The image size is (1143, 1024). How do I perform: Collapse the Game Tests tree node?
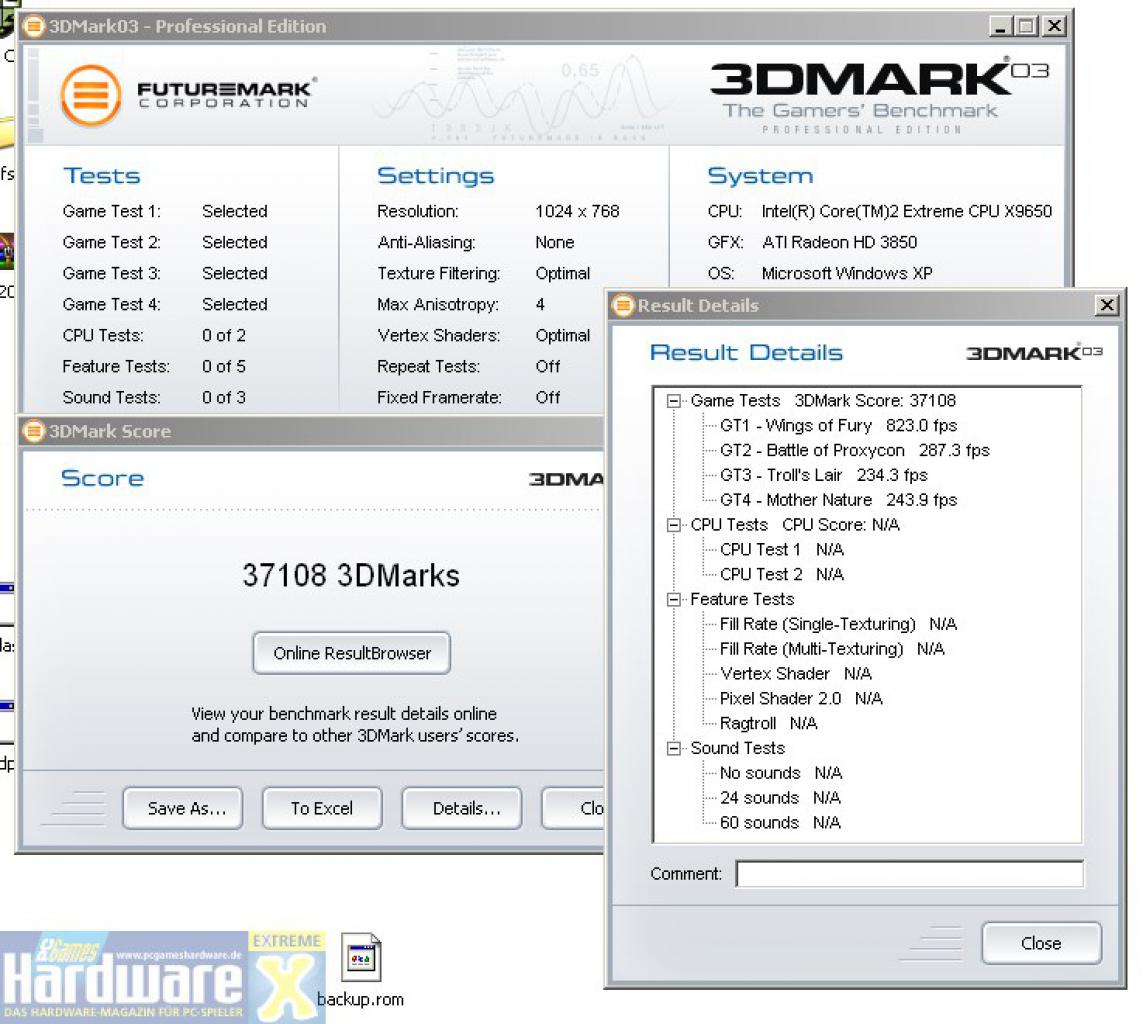674,401
